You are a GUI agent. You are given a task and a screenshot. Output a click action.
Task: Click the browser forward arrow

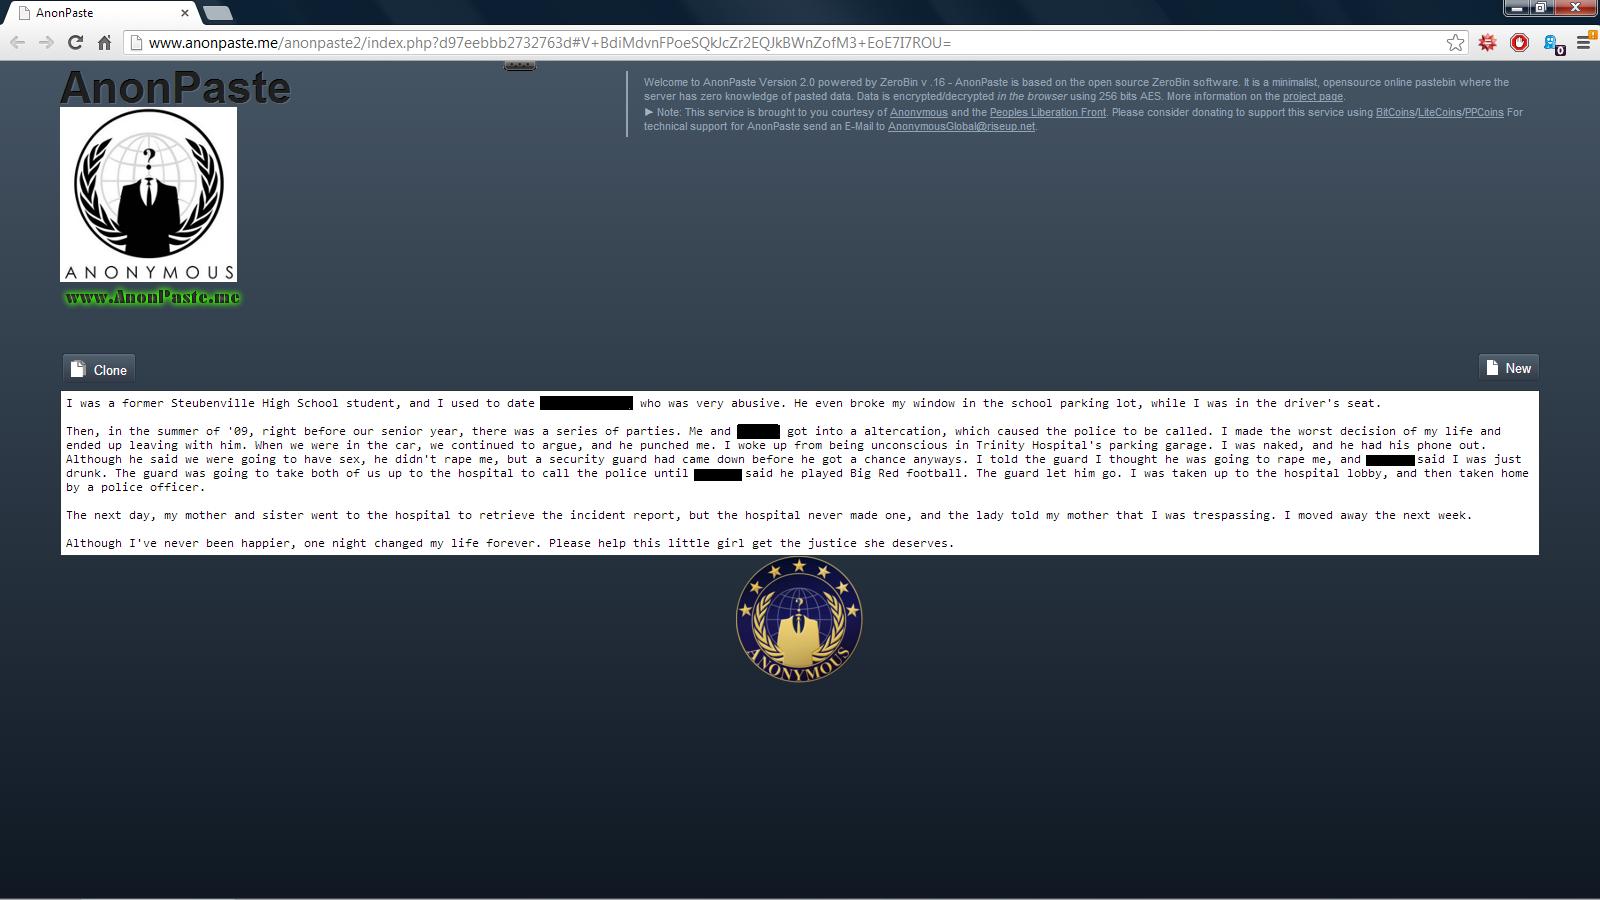click(46, 42)
